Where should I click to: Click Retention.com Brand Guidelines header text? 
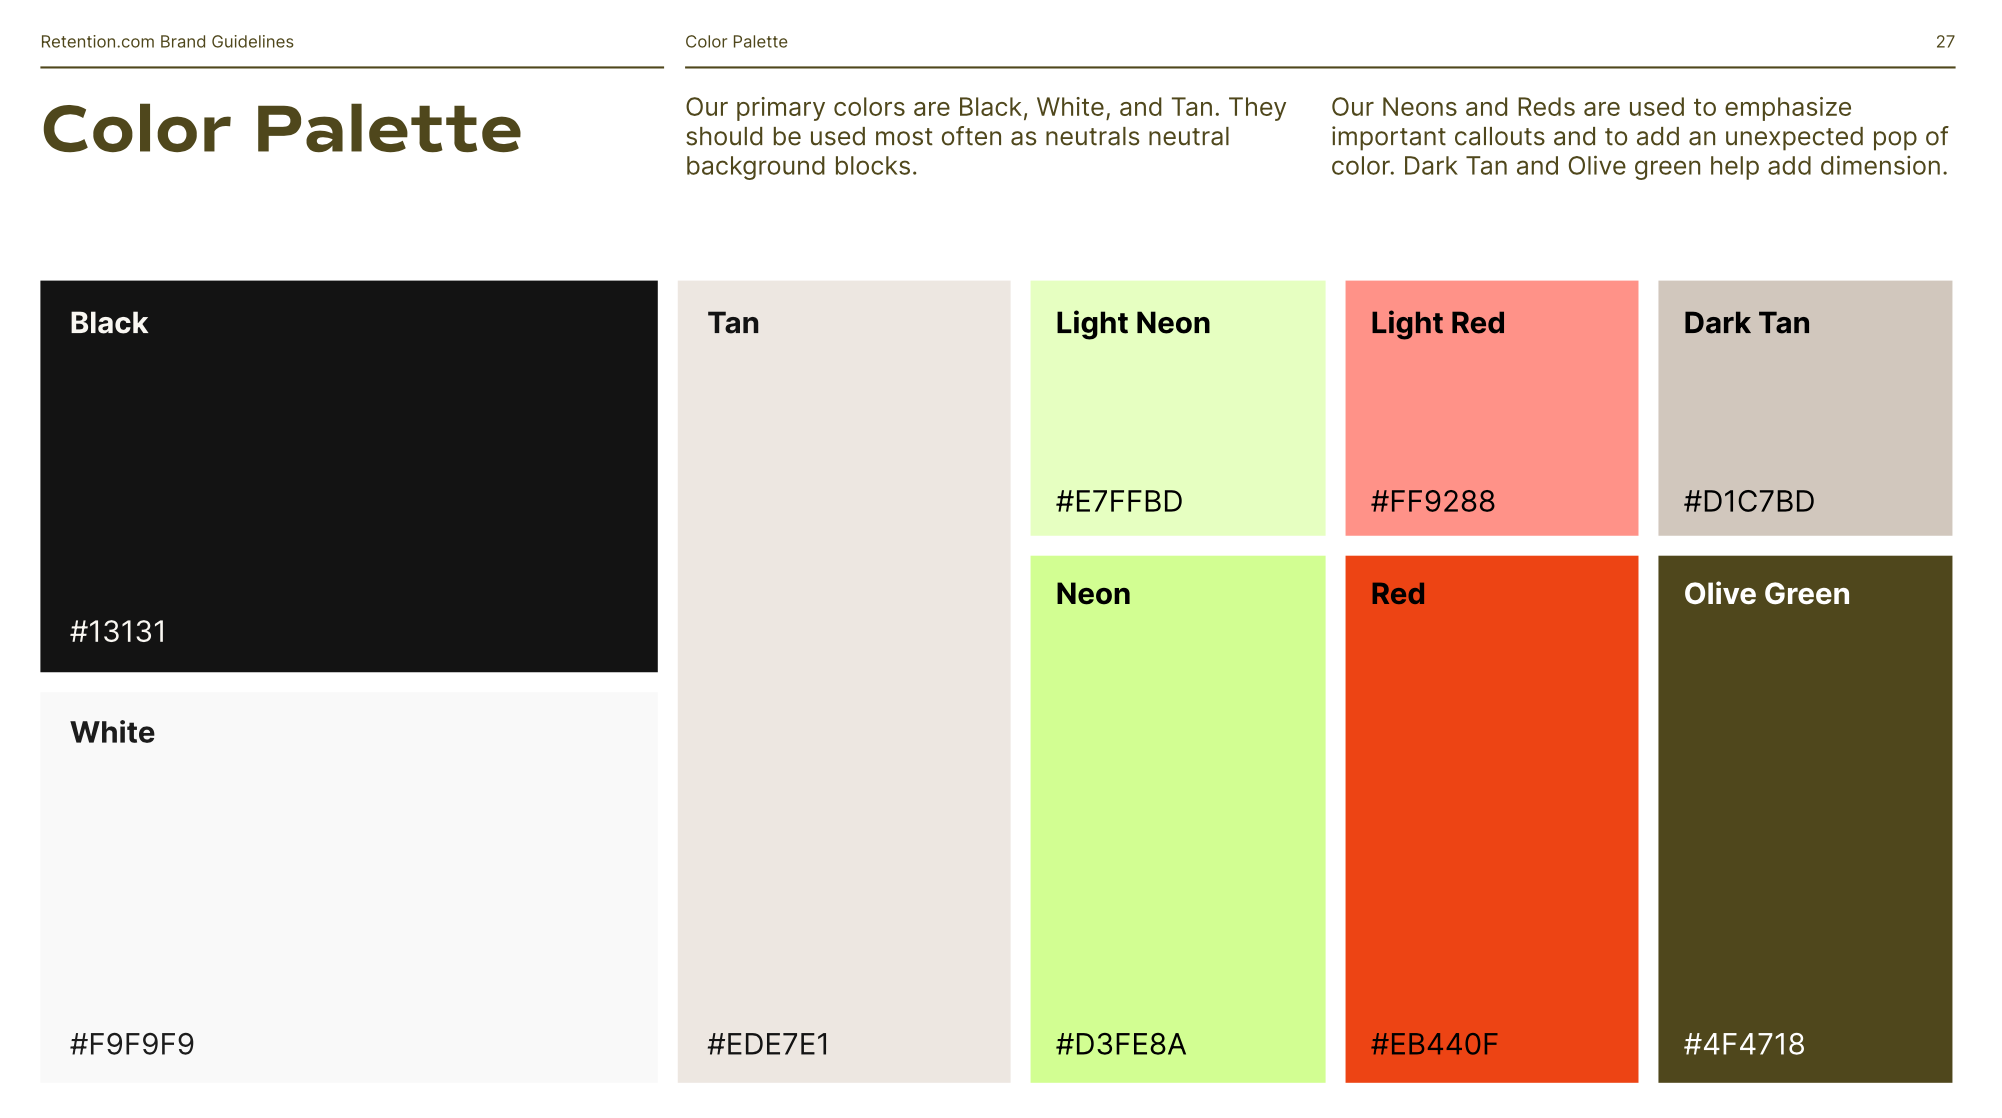tap(167, 42)
